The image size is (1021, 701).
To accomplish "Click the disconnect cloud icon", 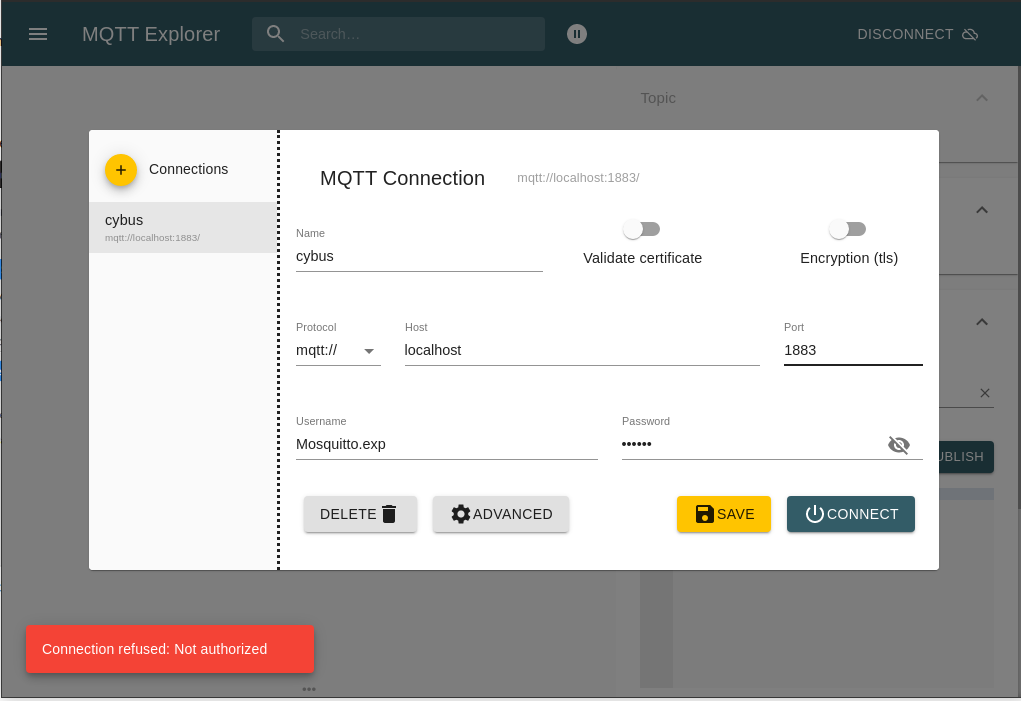I will (969, 34).
